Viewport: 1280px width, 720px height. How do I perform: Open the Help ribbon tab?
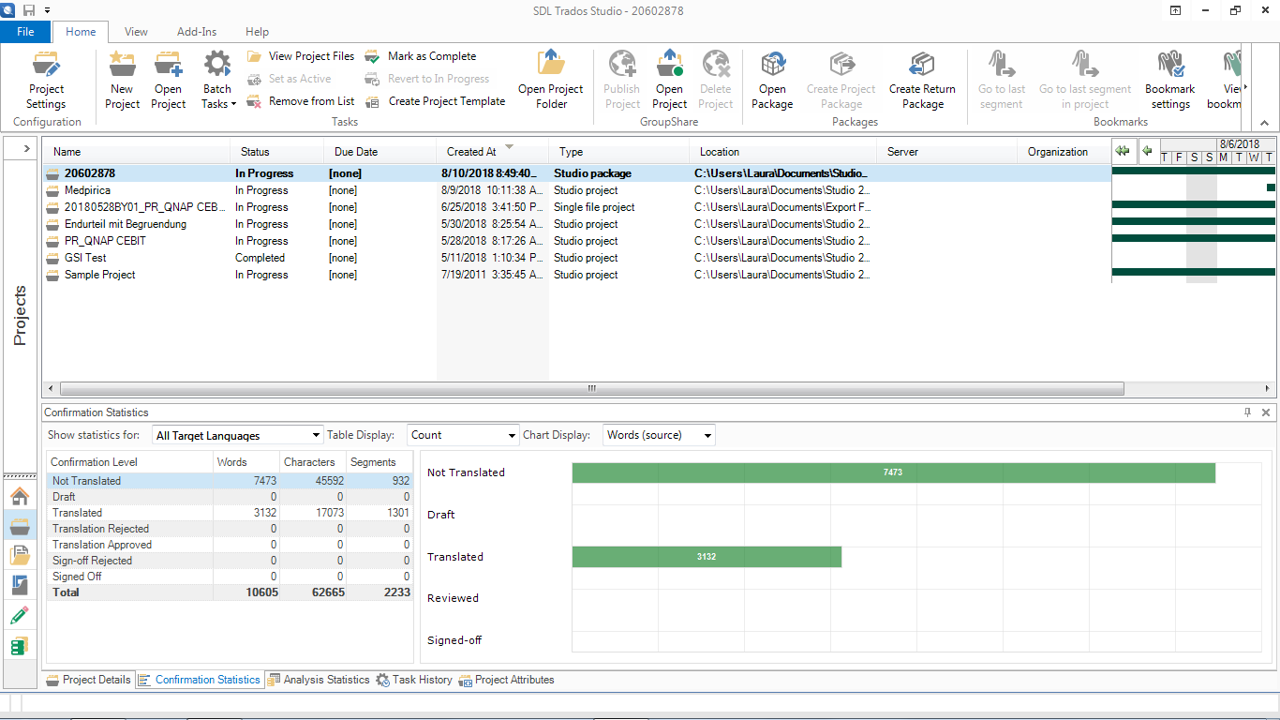point(257,32)
